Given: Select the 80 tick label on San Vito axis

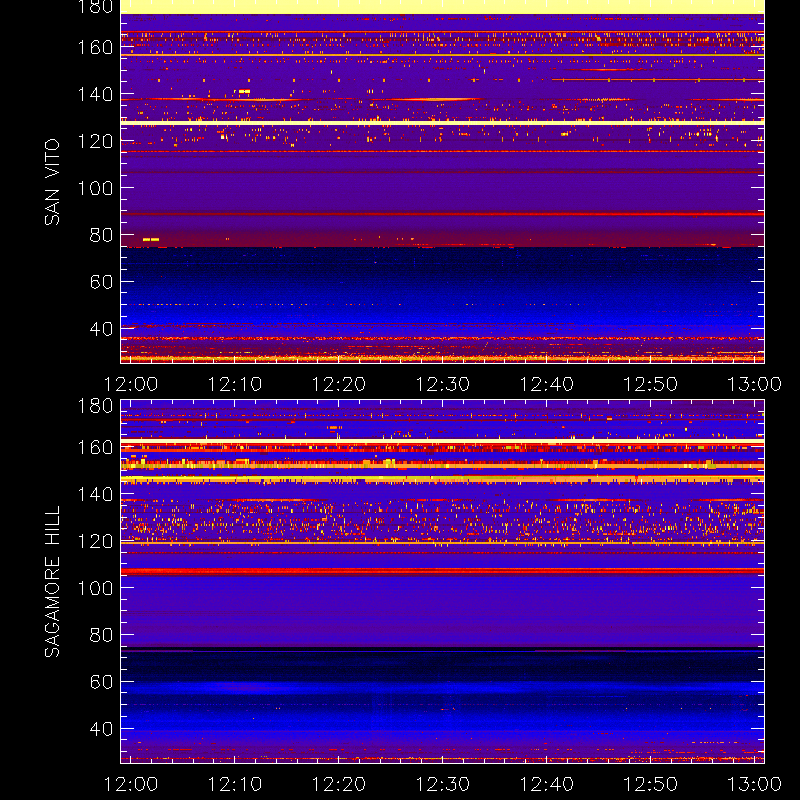Looking at the screenshot, I should coord(101,235).
